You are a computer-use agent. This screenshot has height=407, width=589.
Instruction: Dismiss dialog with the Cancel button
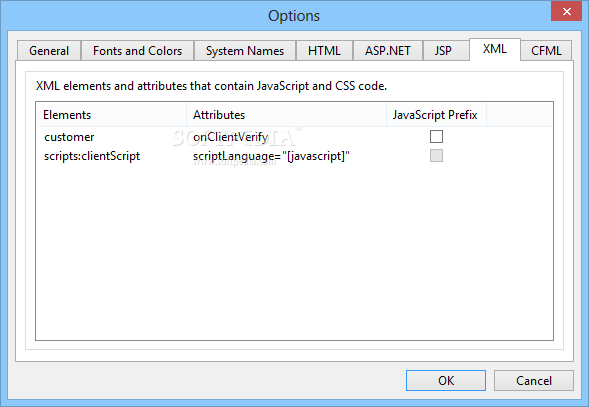533,380
